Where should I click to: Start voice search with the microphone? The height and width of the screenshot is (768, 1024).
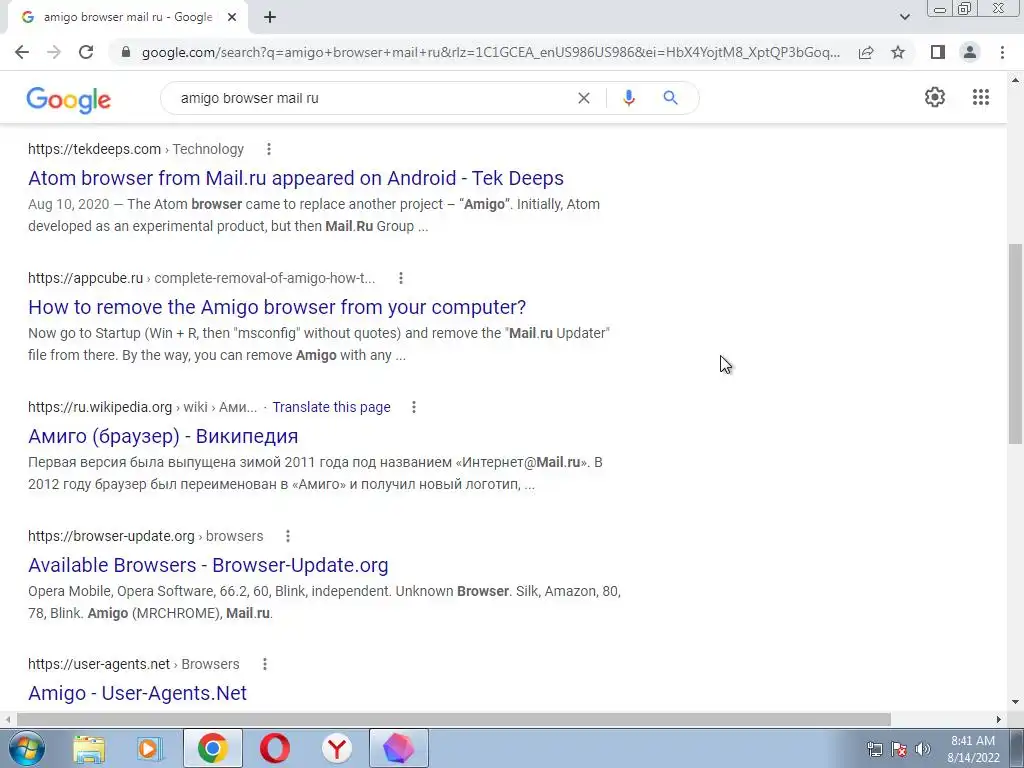pos(629,98)
